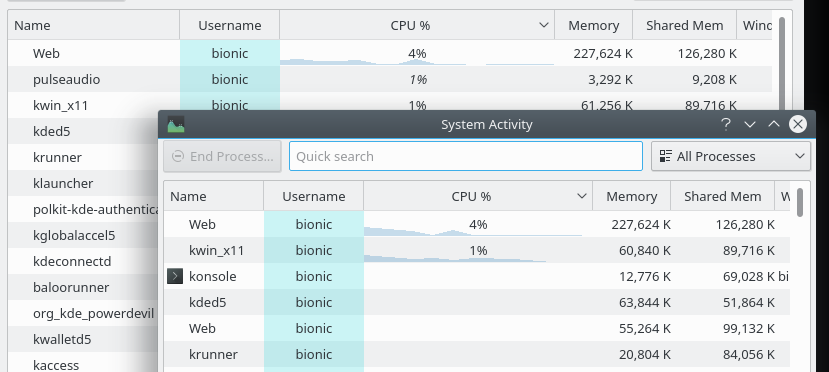Image resolution: width=829 pixels, height=372 pixels.
Task: Sort background list by Shared Mem header
Action: point(685,25)
